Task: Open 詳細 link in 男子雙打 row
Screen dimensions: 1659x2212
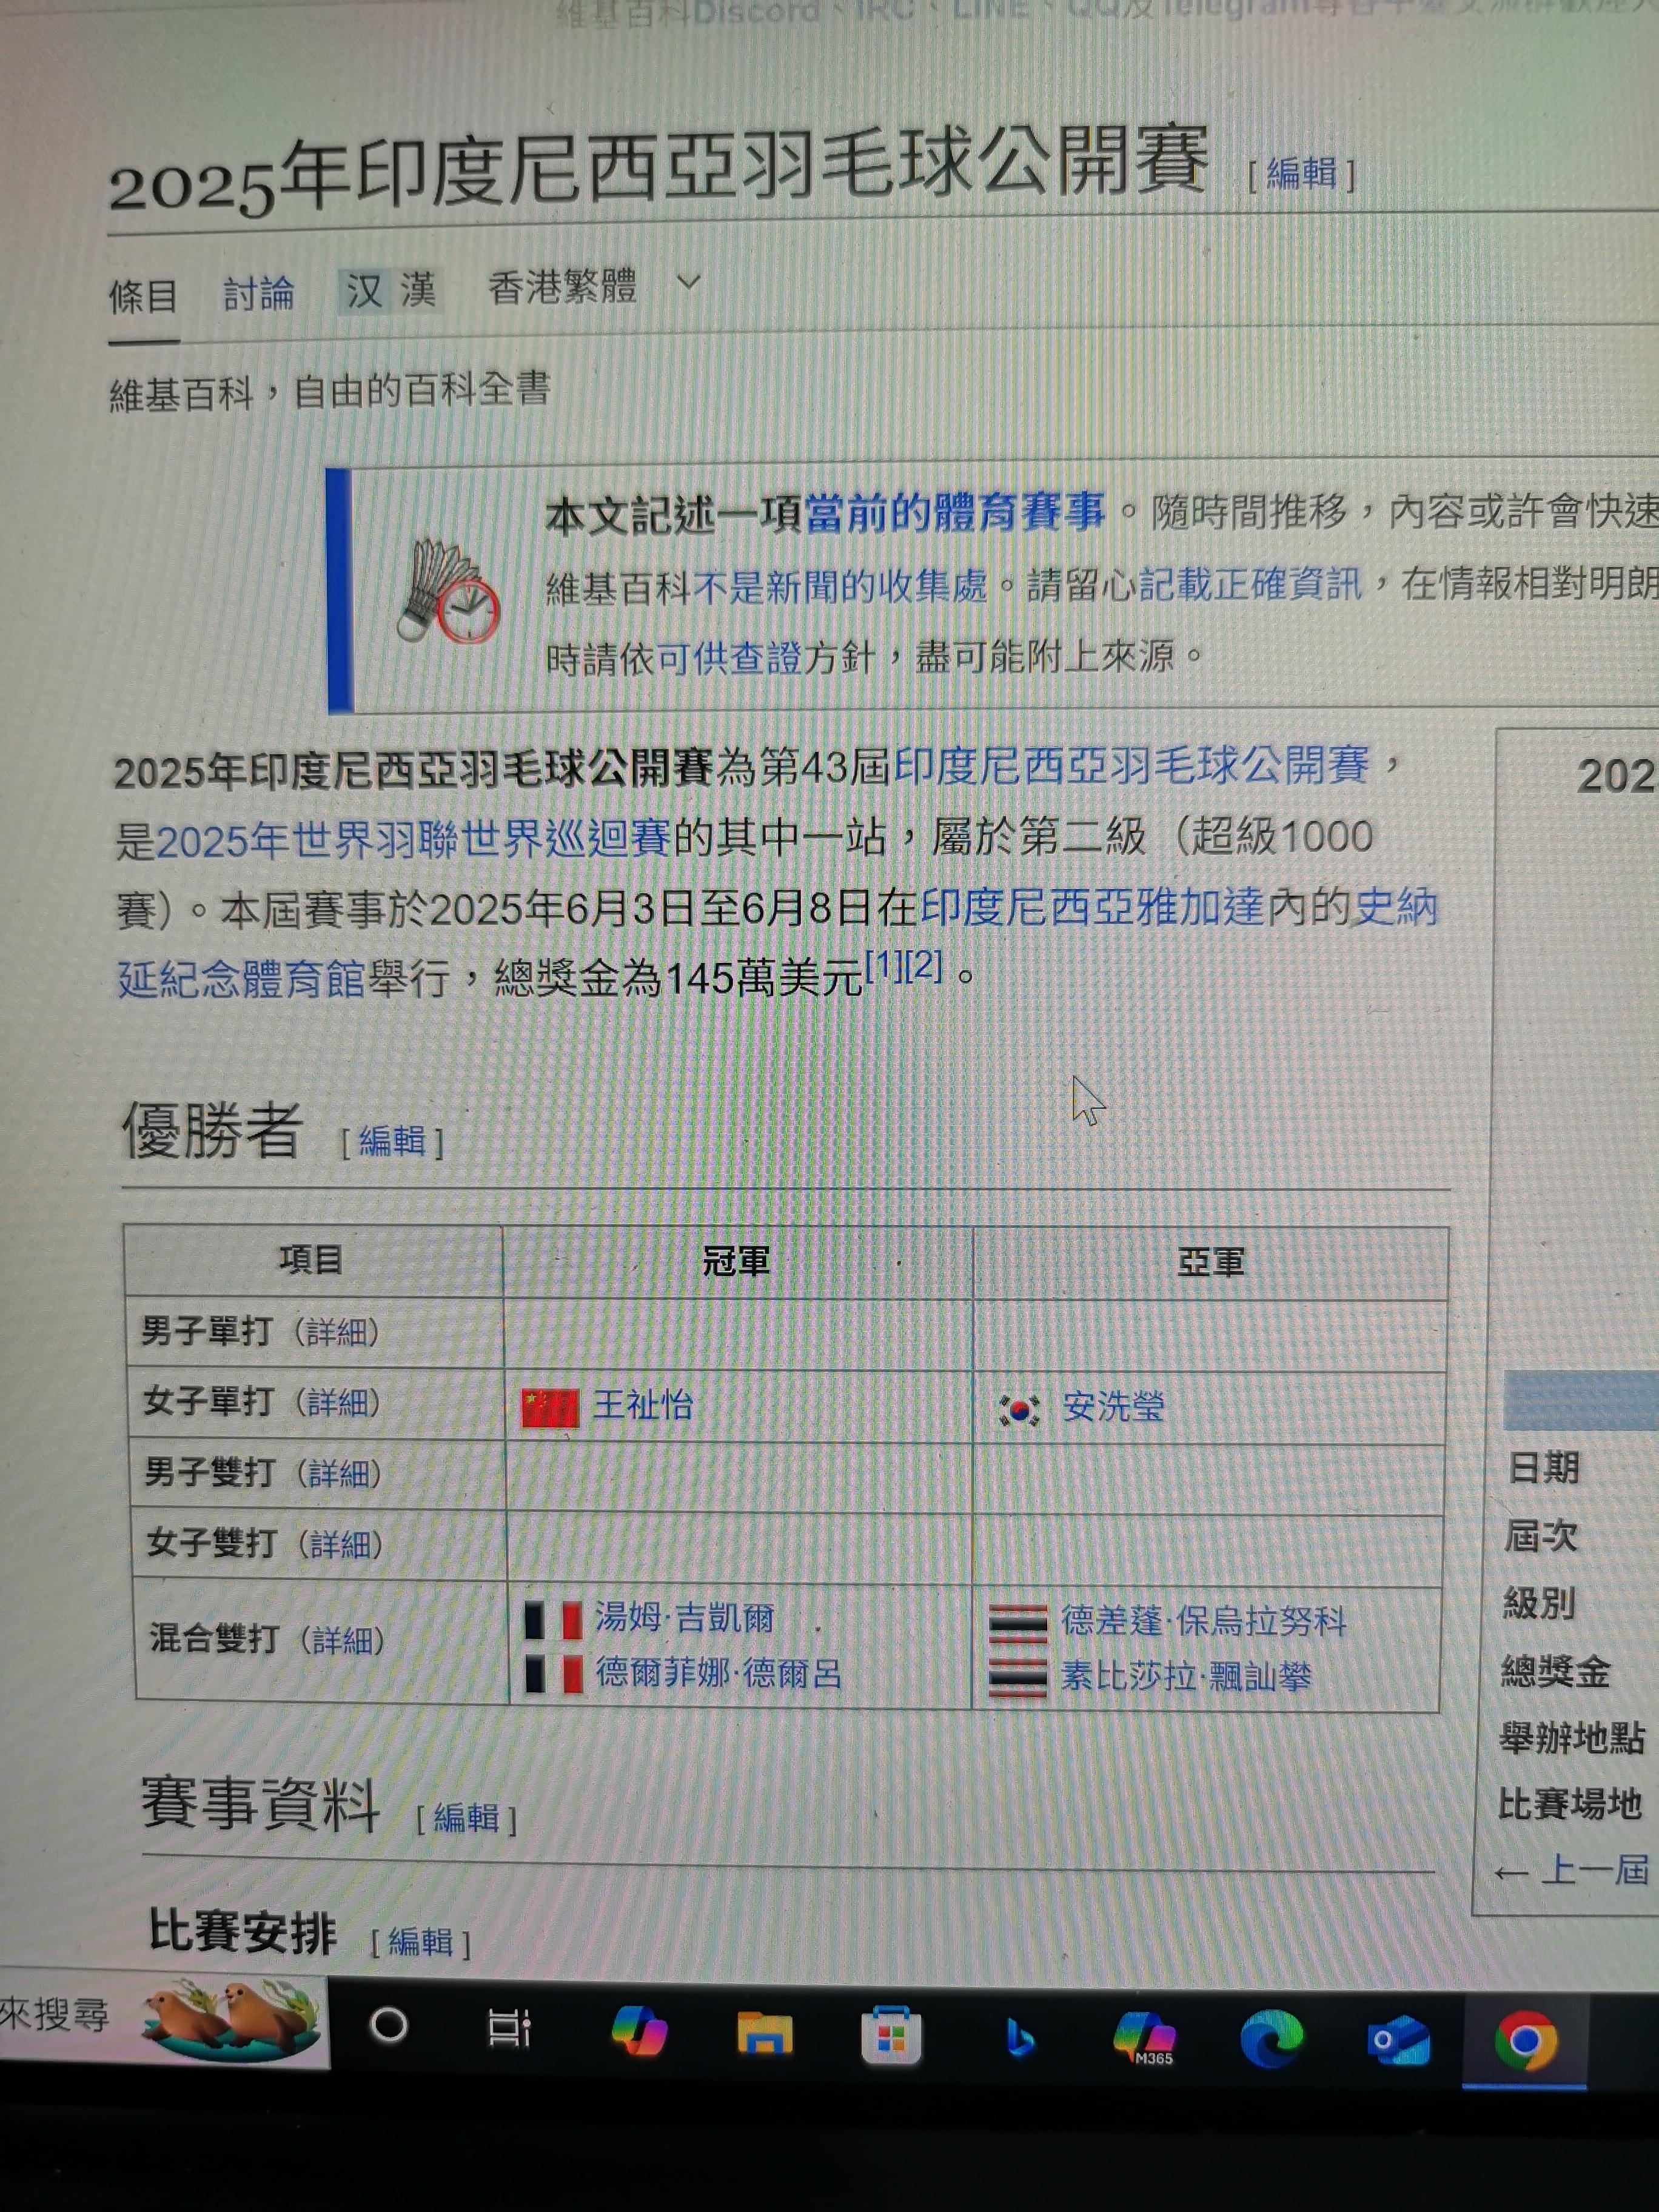Action: click(340, 1473)
